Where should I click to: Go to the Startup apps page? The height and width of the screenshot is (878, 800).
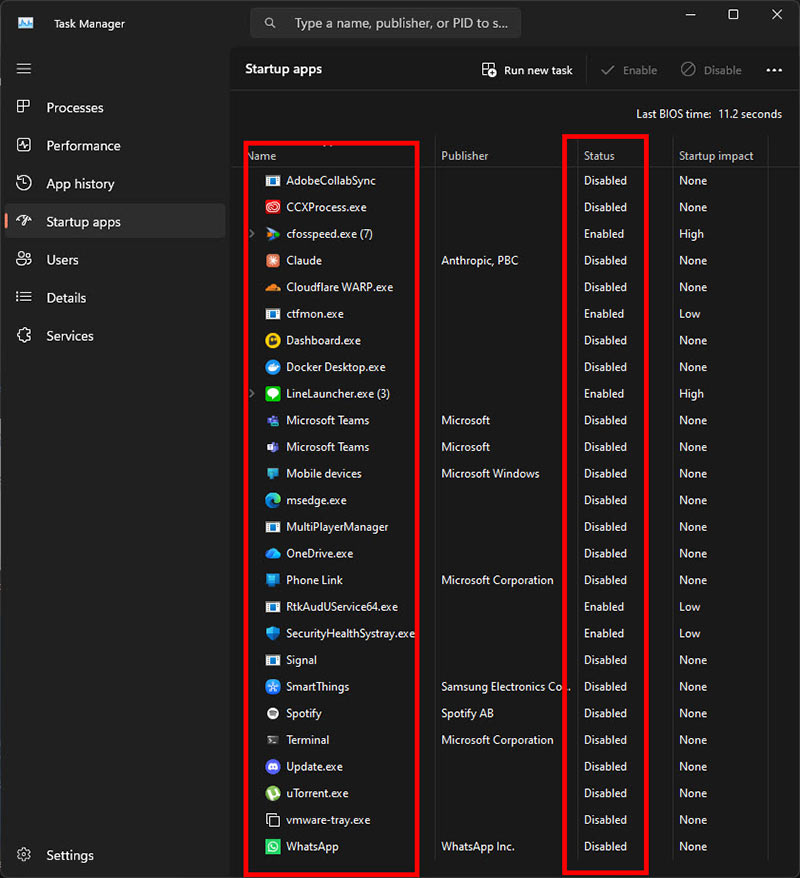[115, 222]
